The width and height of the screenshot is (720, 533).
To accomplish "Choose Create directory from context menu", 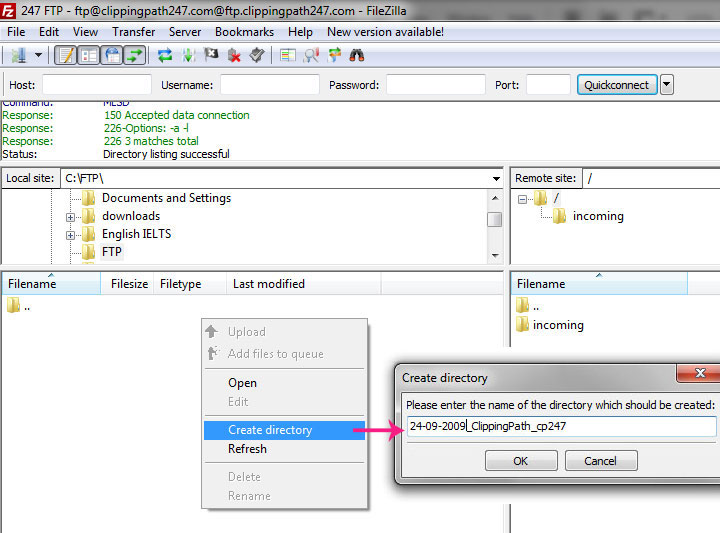I will pyautogui.click(x=284, y=430).
